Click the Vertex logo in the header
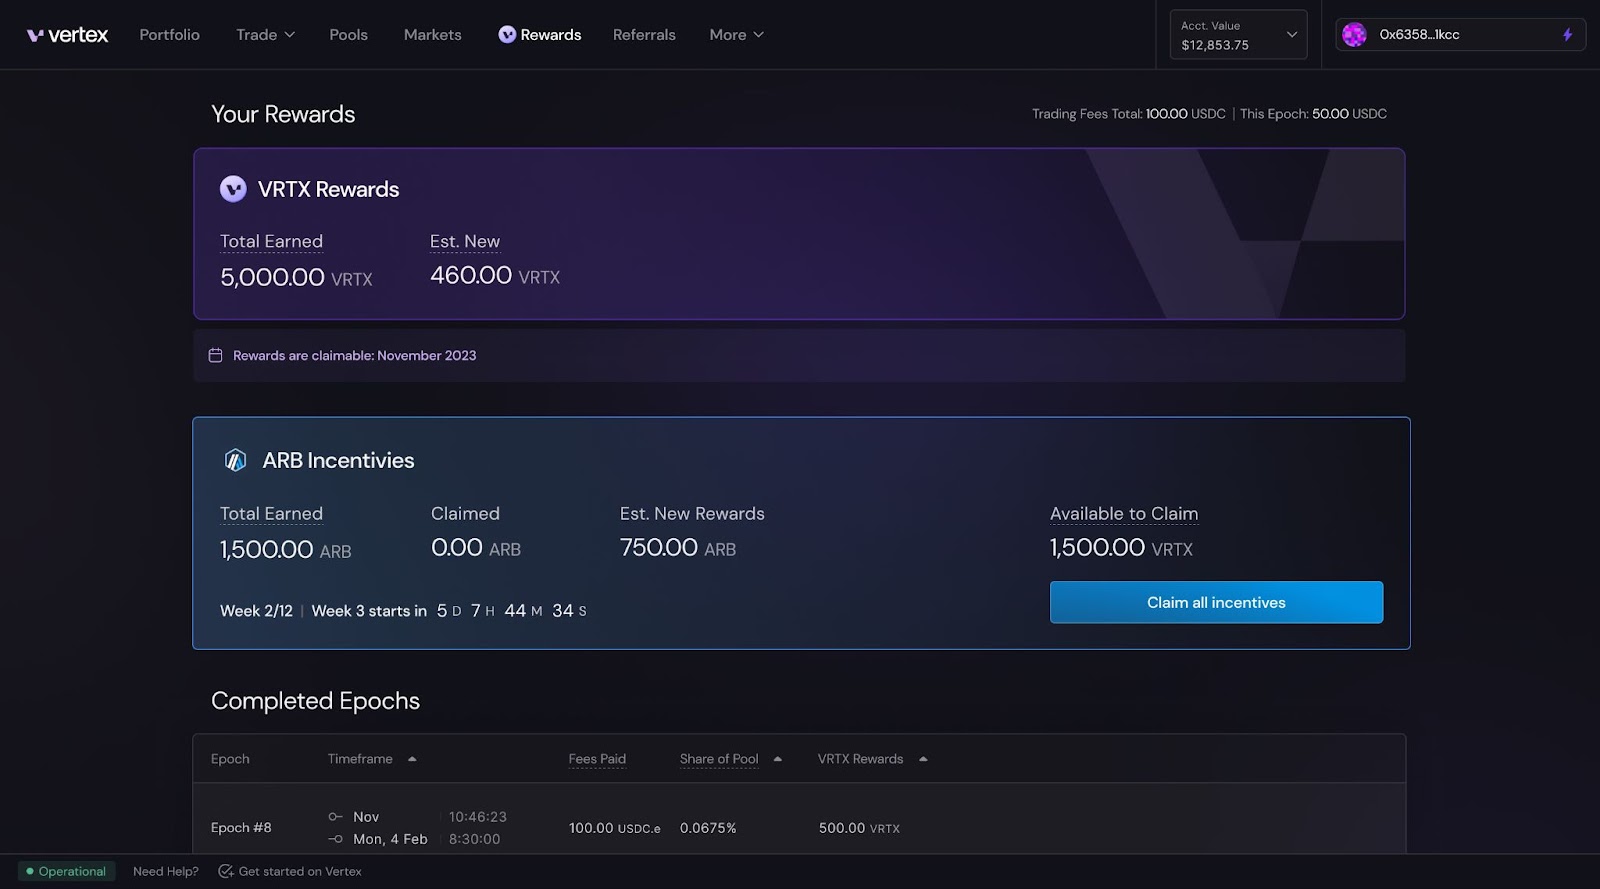Image resolution: width=1600 pixels, height=889 pixels. tap(67, 35)
